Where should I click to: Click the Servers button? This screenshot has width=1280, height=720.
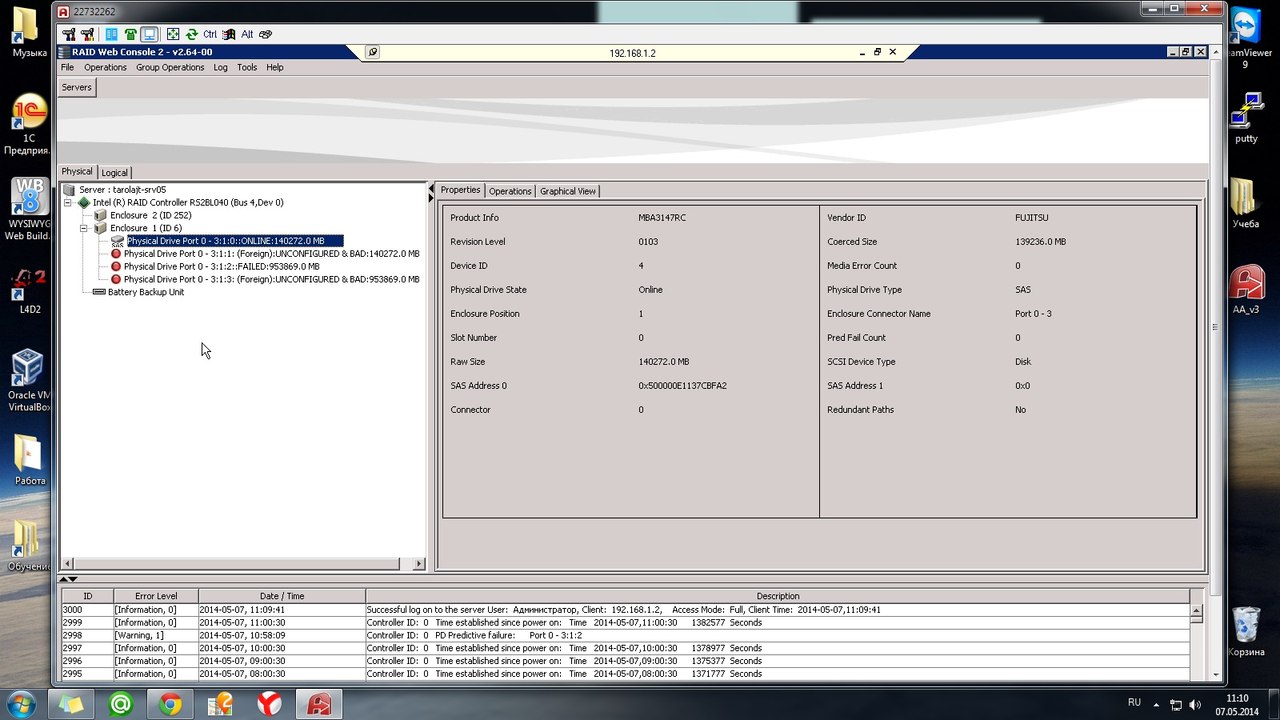(x=77, y=87)
